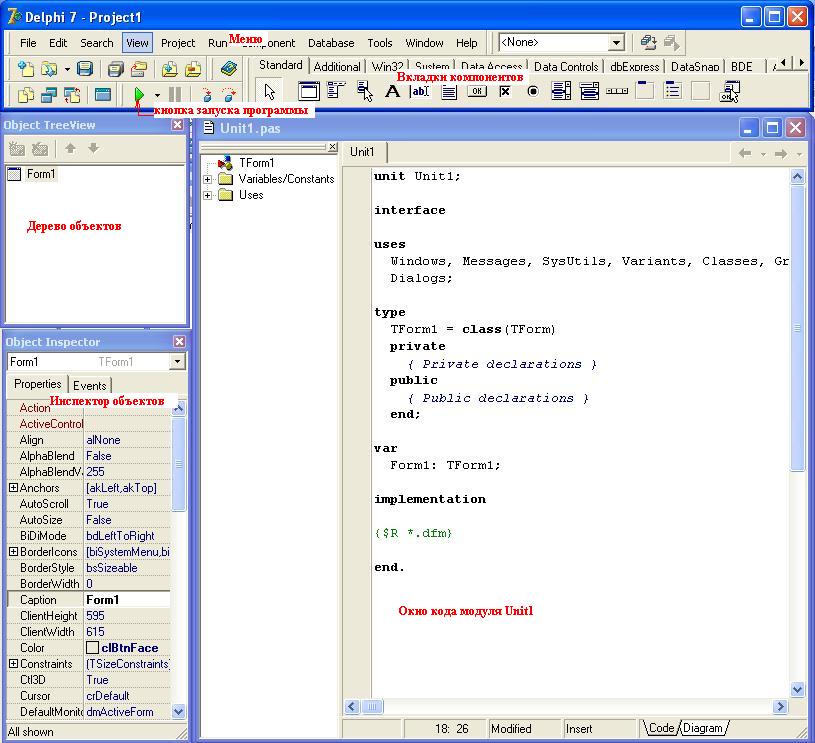Select the TForm1 node in Code Explorer
Screen dimensions: 815x743
[256, 163]
